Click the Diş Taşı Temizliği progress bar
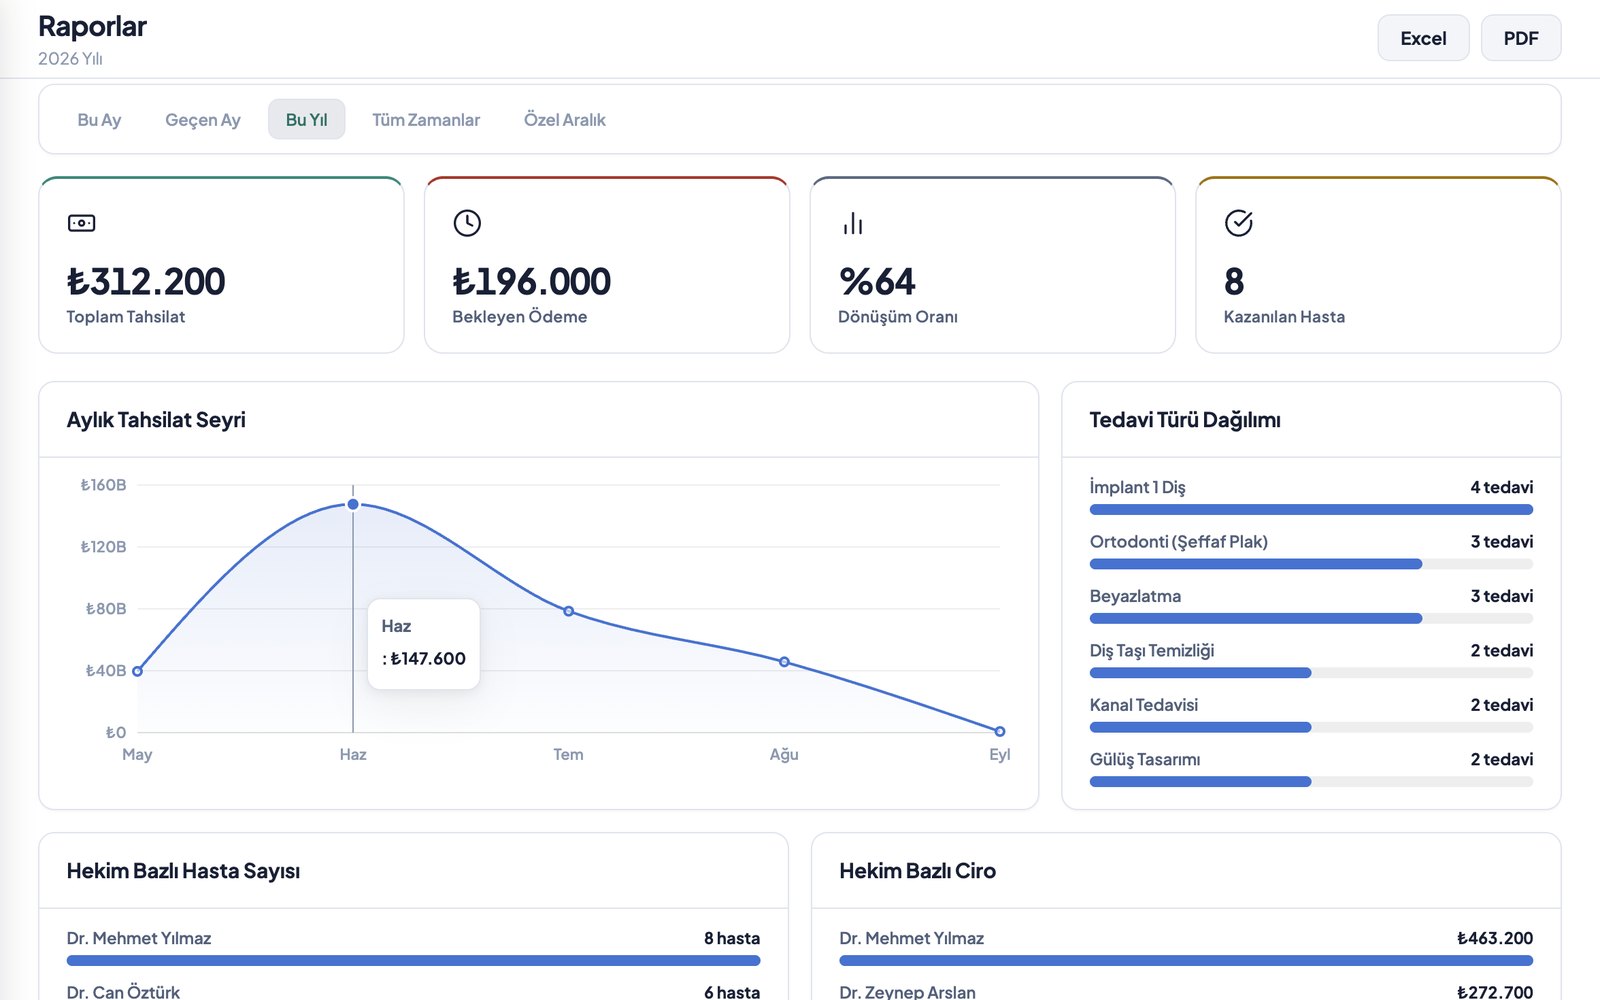1600x1000 pixels. point(1311,673)
